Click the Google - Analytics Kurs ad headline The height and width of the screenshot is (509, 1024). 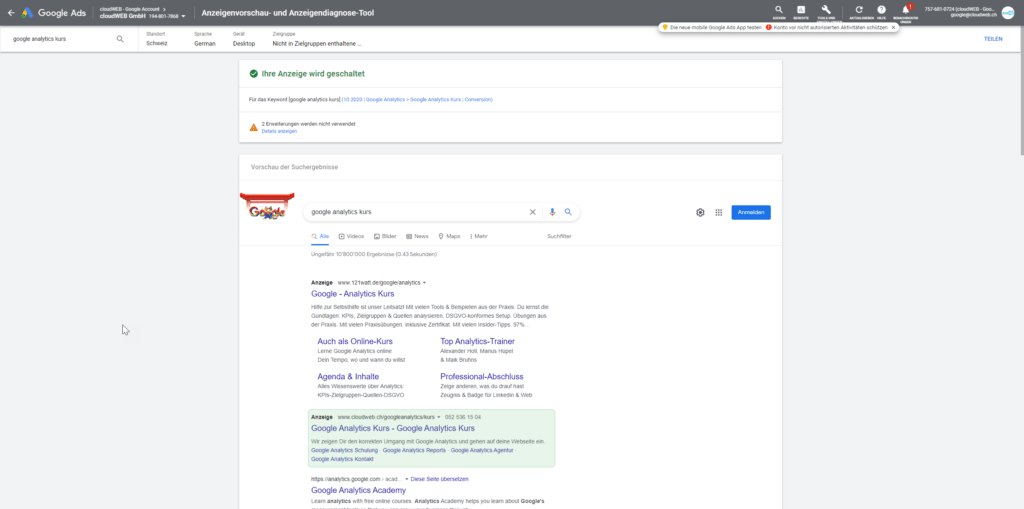pos(353,294)
